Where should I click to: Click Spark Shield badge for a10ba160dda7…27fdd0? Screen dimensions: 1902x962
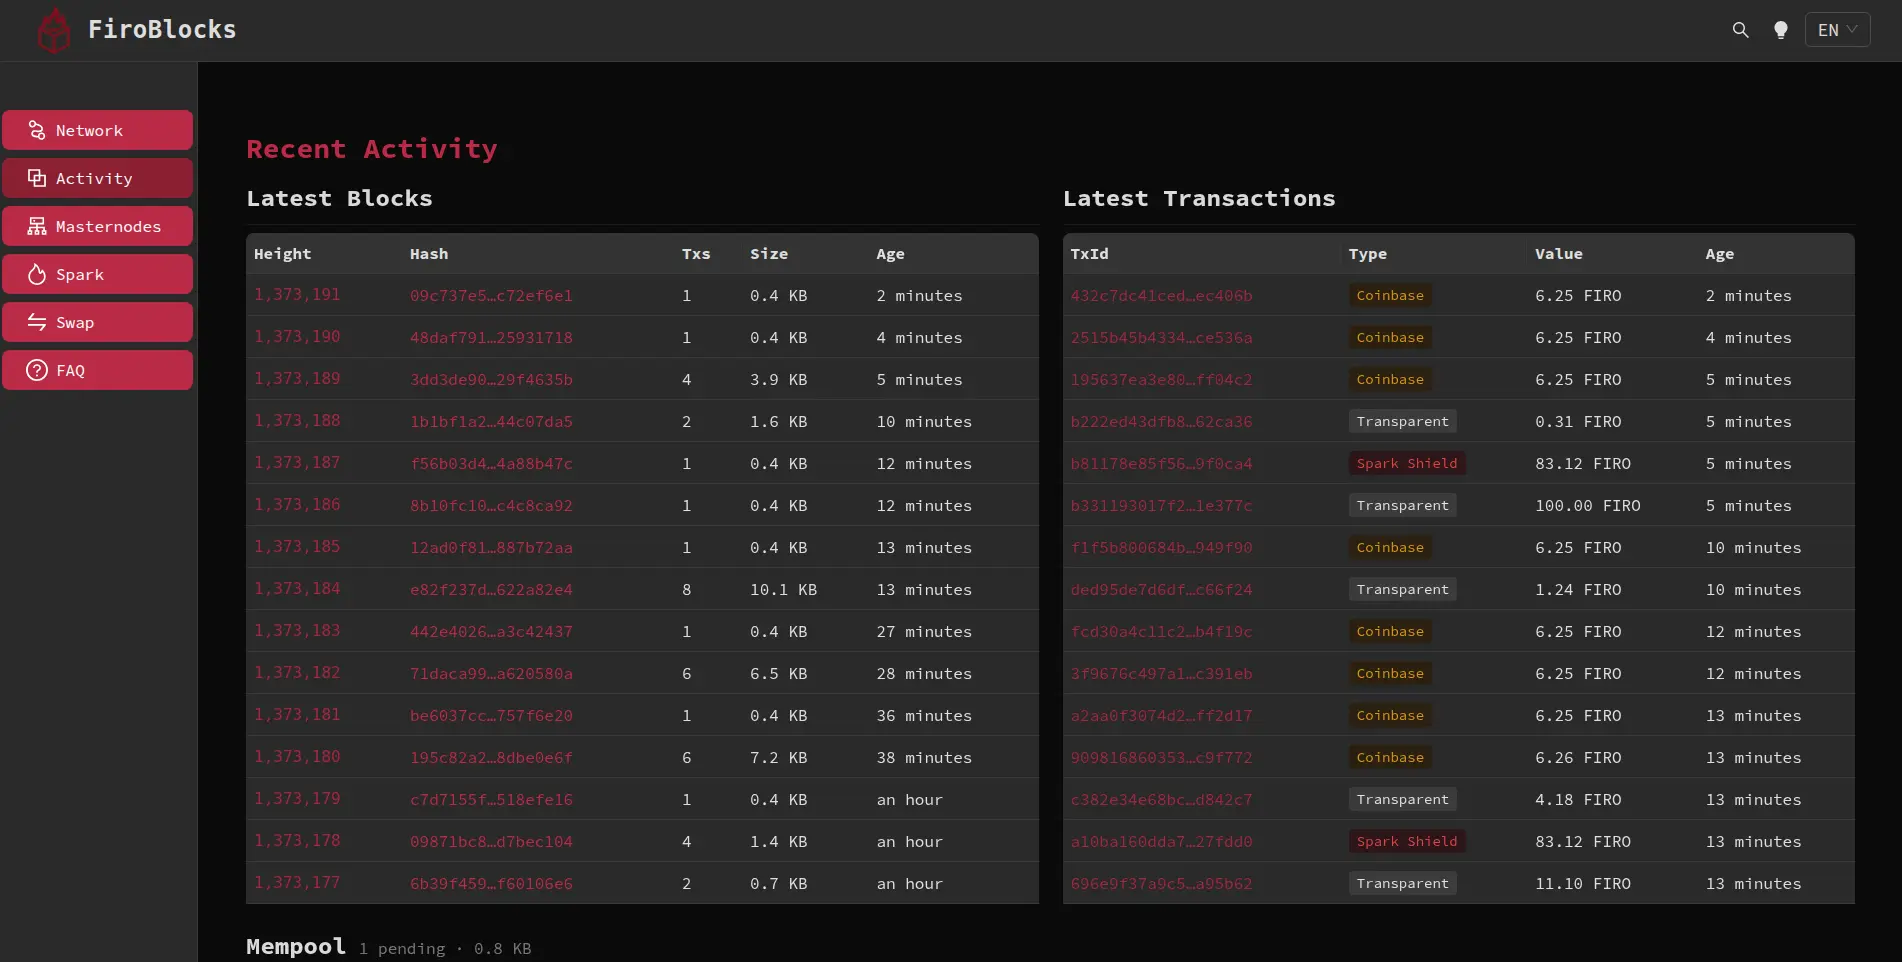click(1407, 841)
